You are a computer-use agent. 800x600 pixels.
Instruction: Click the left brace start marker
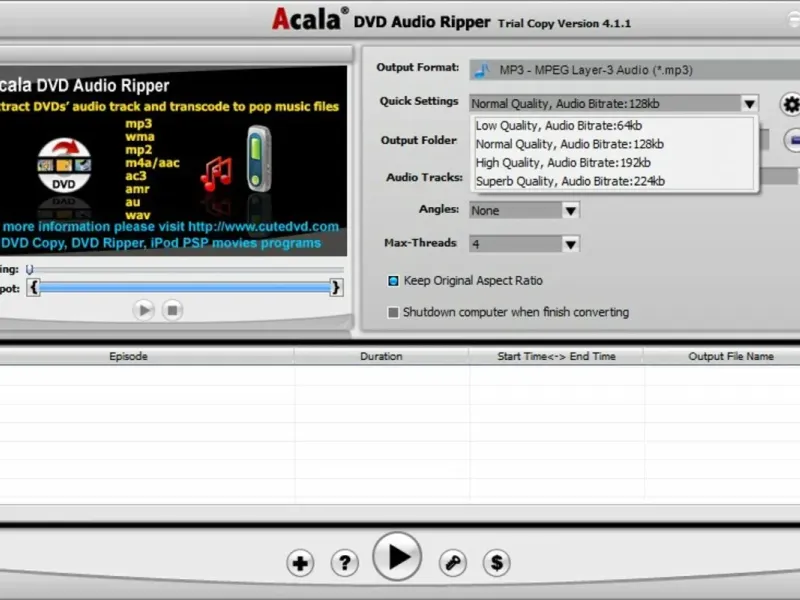pos(34,287)
